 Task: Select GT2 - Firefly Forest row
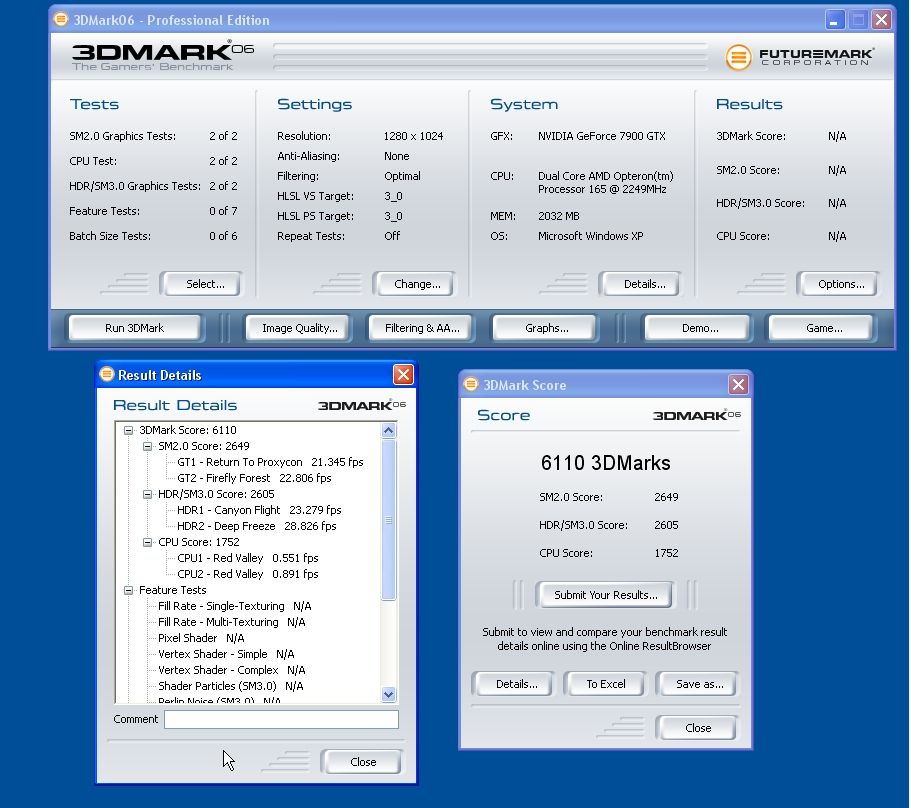click(254, 478)
